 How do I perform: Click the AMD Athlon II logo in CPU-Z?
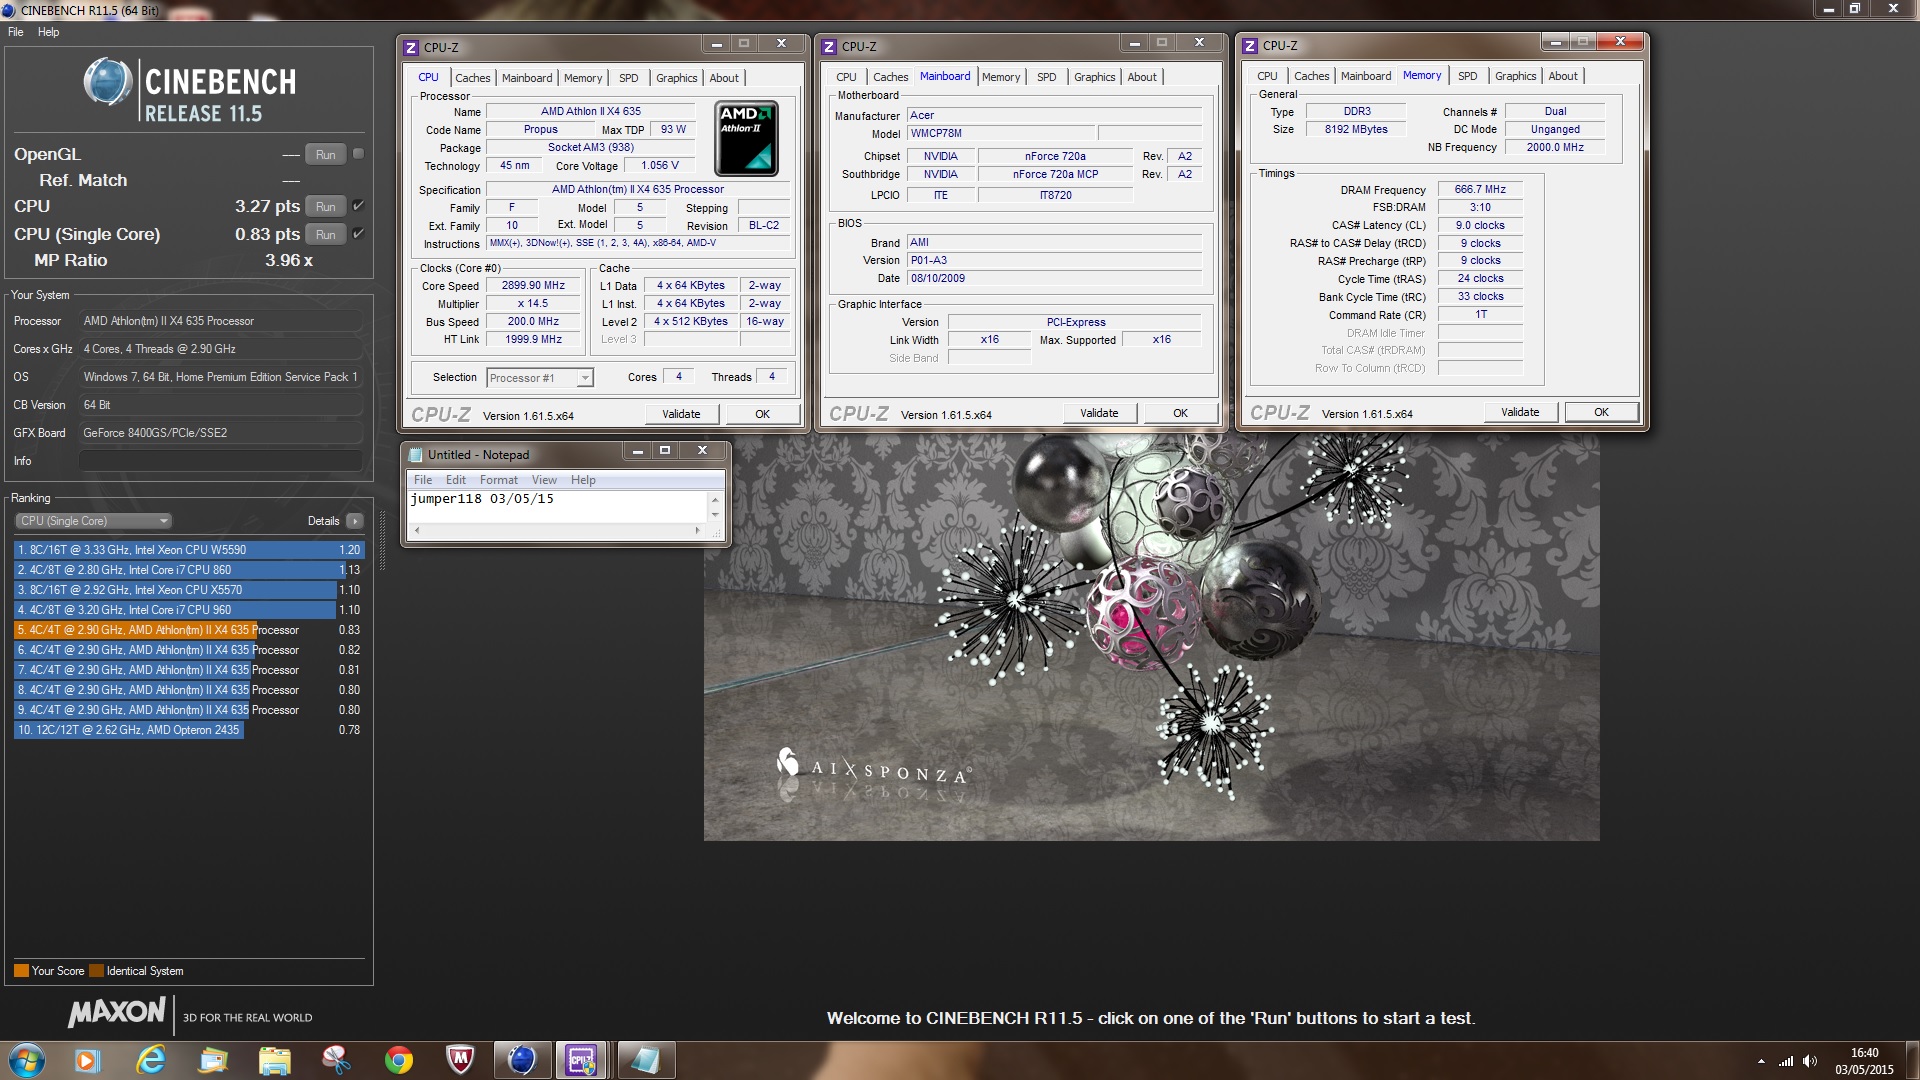click(746, 139)
